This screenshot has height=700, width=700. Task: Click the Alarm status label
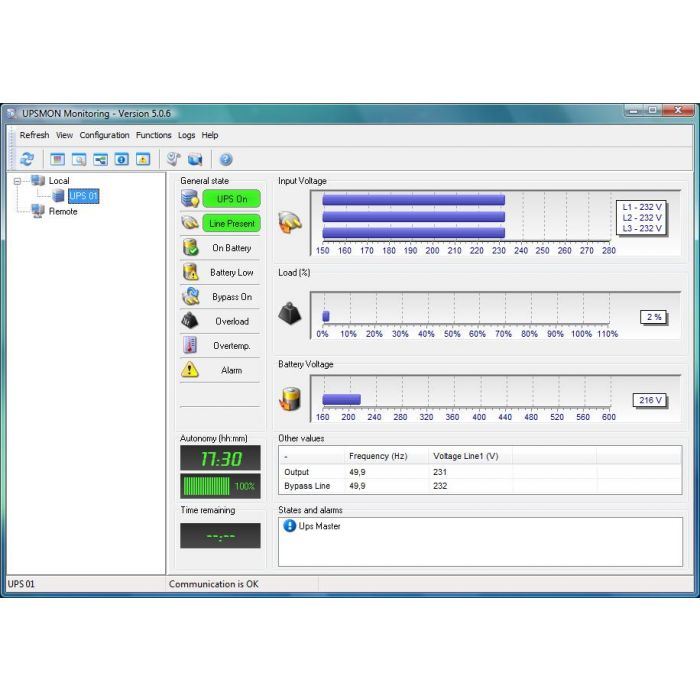231,370
